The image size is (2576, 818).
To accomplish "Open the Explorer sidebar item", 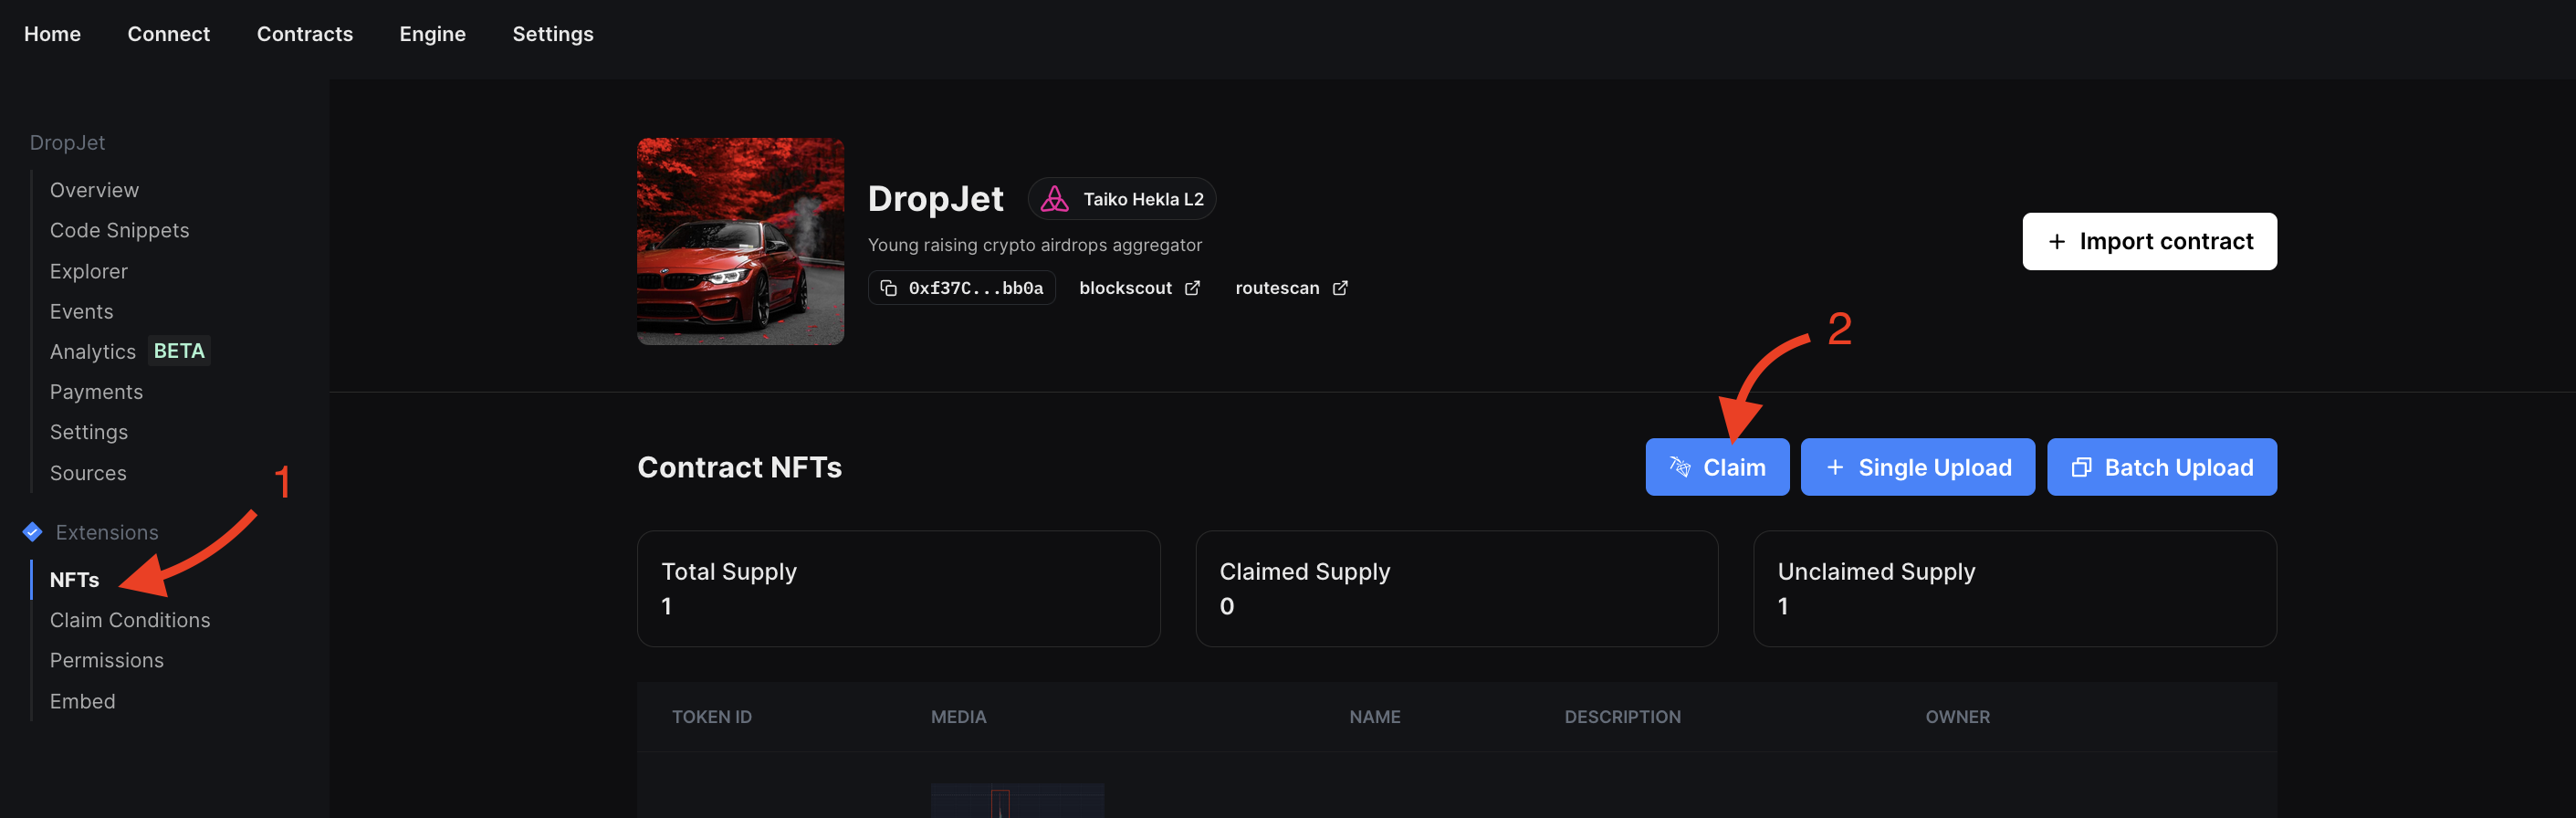I will (x=88, y=271).
